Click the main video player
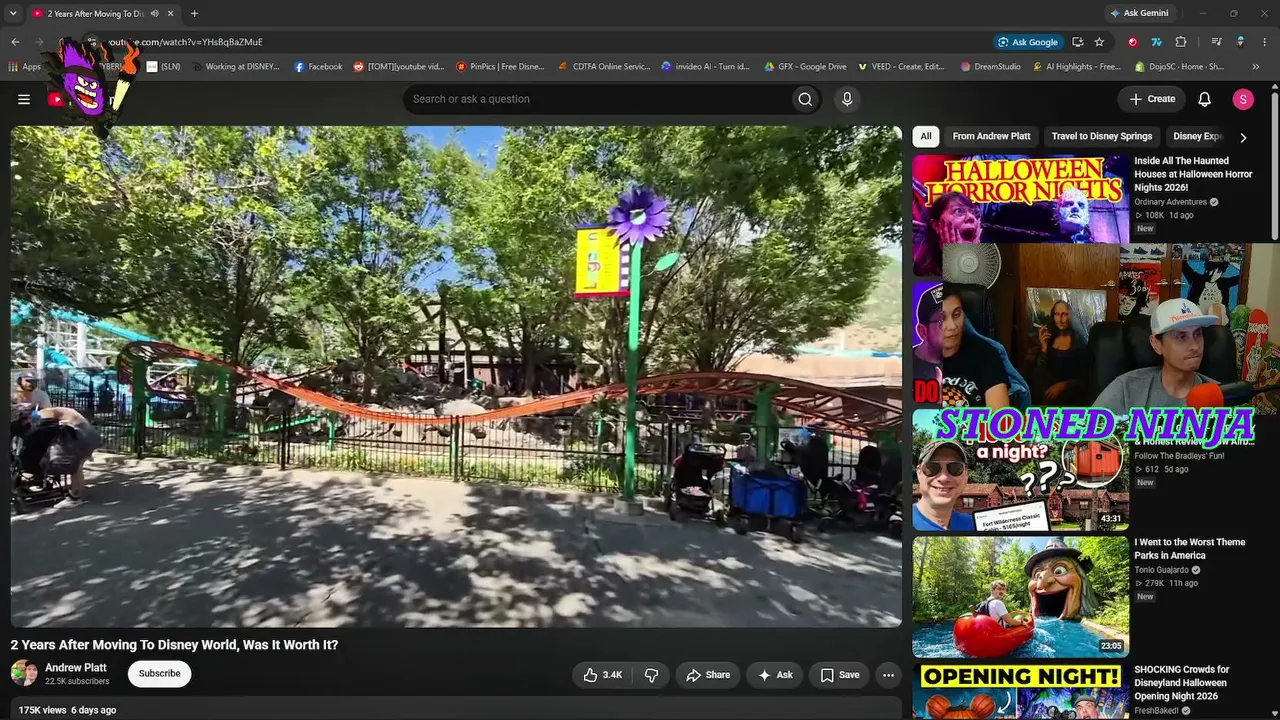 click(x=456, y=376)
